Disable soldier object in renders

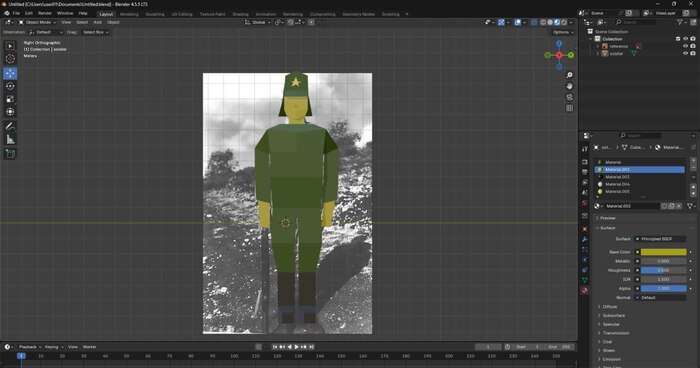(693, 53)
